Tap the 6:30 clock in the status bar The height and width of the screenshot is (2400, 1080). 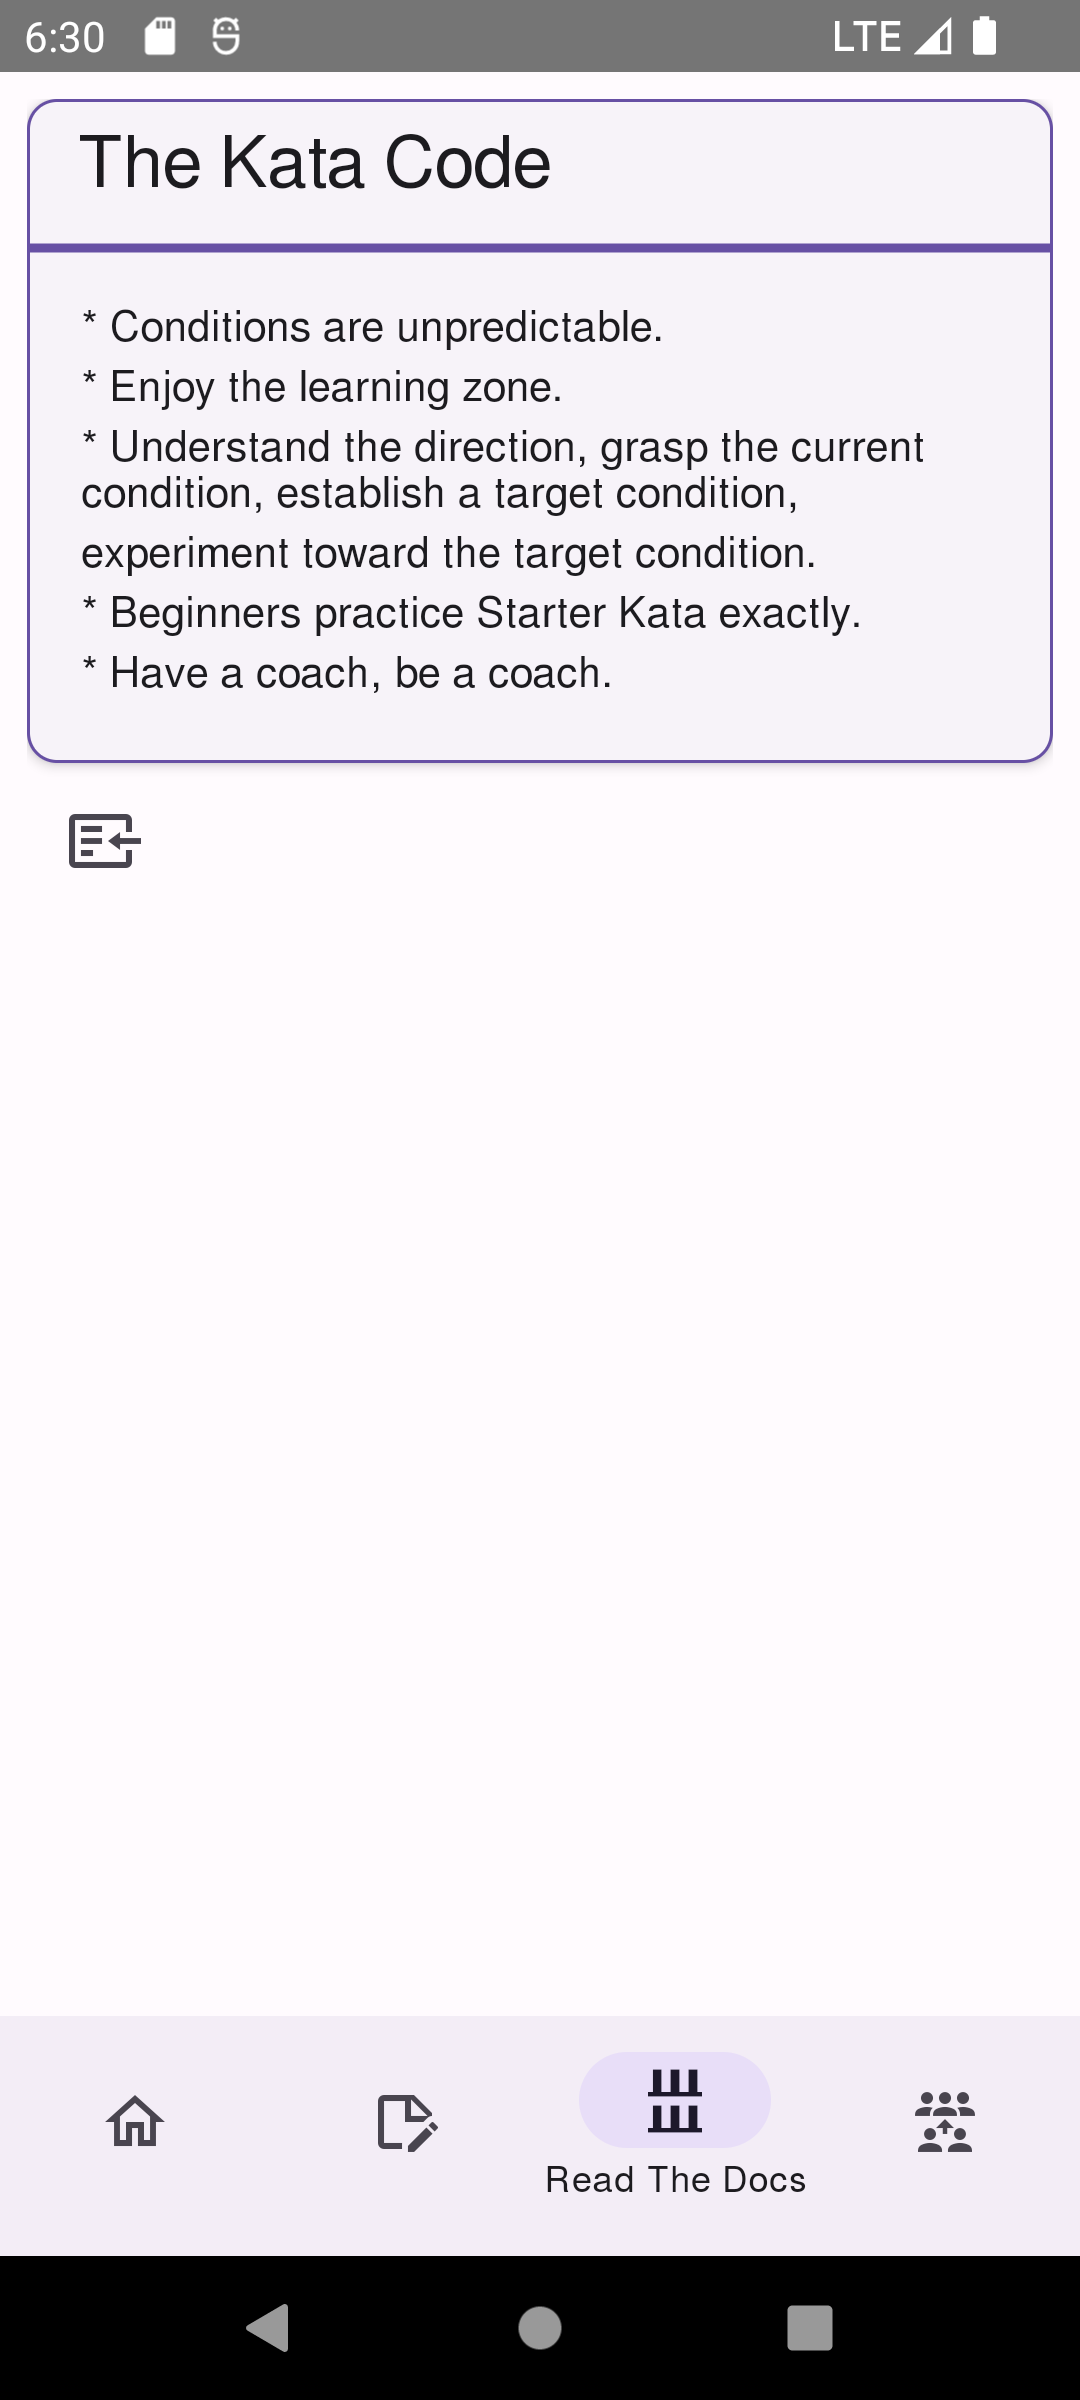pos(65,38)
